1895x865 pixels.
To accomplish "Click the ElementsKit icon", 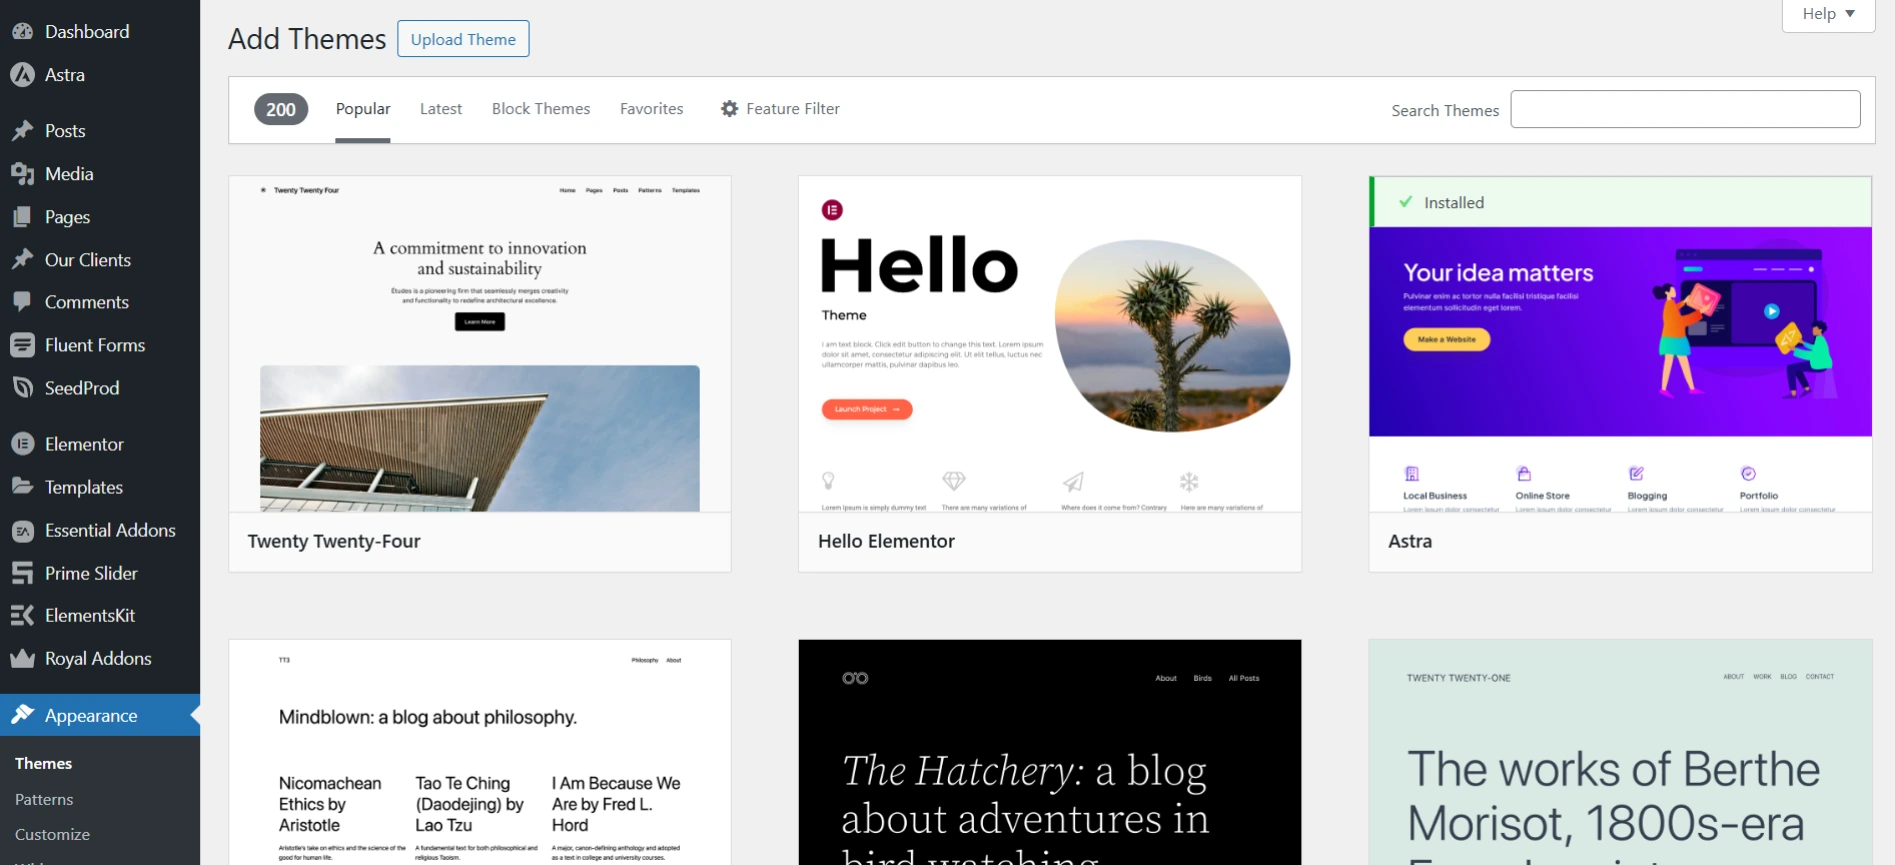I will coord(22,616).
